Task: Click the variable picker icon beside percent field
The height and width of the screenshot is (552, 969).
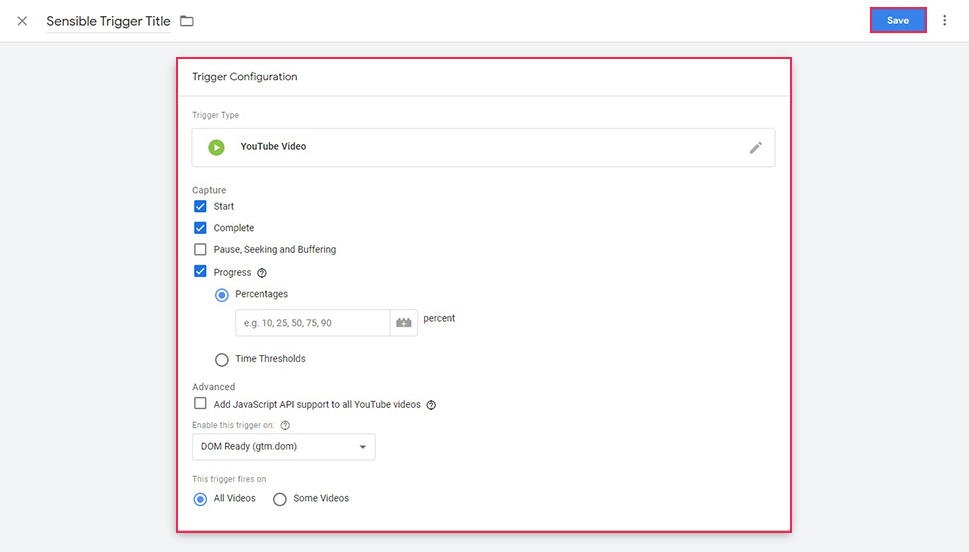Action: (404, 323)
